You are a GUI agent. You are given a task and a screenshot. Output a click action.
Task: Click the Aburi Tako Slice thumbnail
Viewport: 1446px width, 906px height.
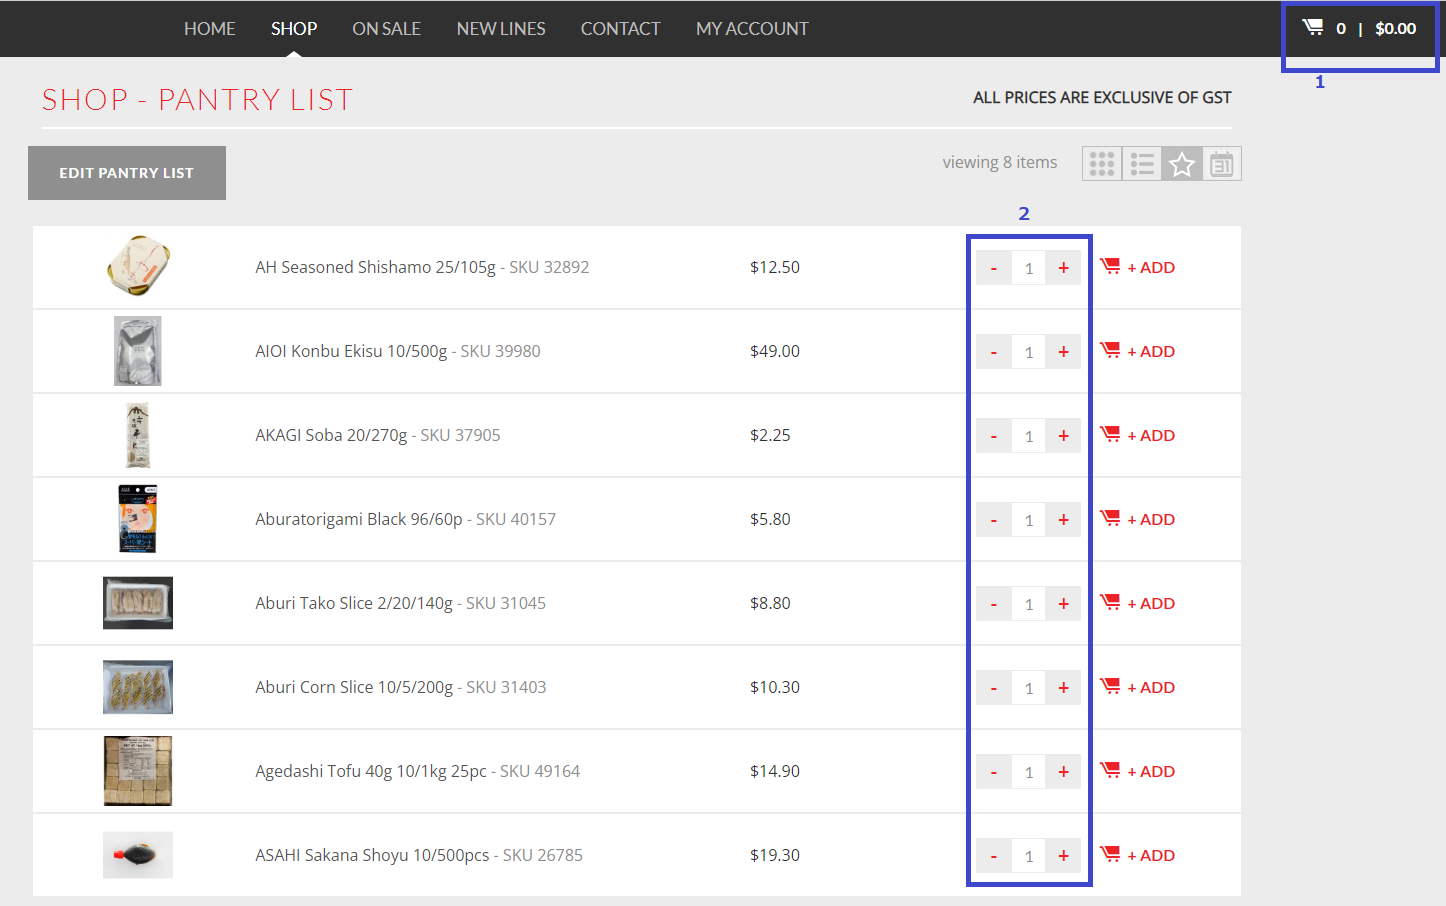[x=138, y=603]
